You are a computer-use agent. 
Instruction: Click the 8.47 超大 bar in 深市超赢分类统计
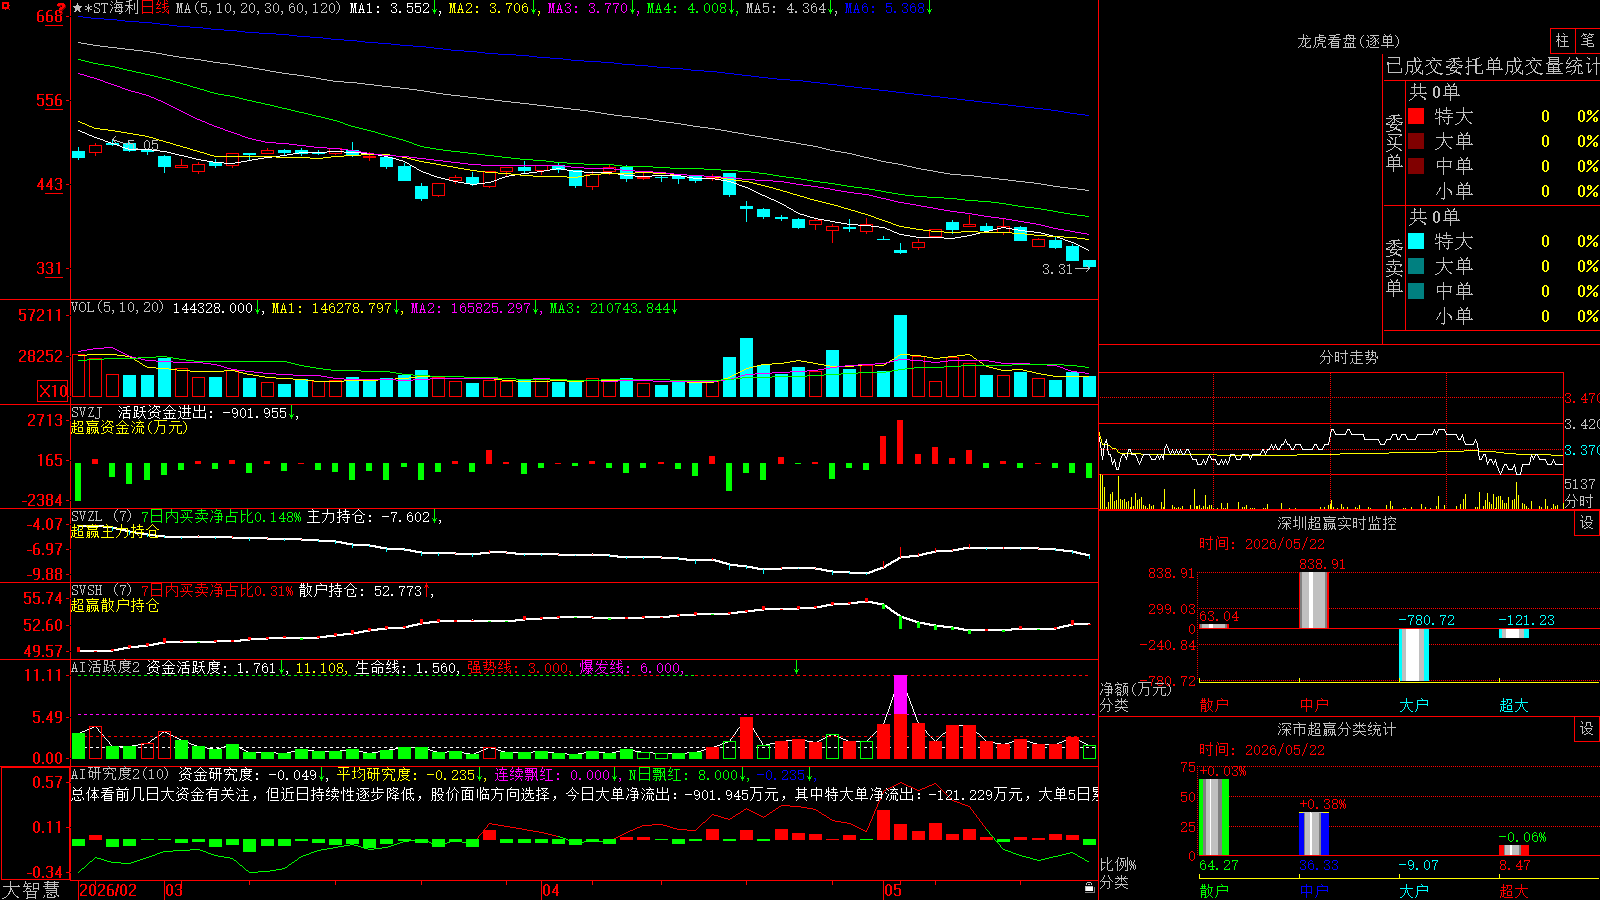(1514, 851)
